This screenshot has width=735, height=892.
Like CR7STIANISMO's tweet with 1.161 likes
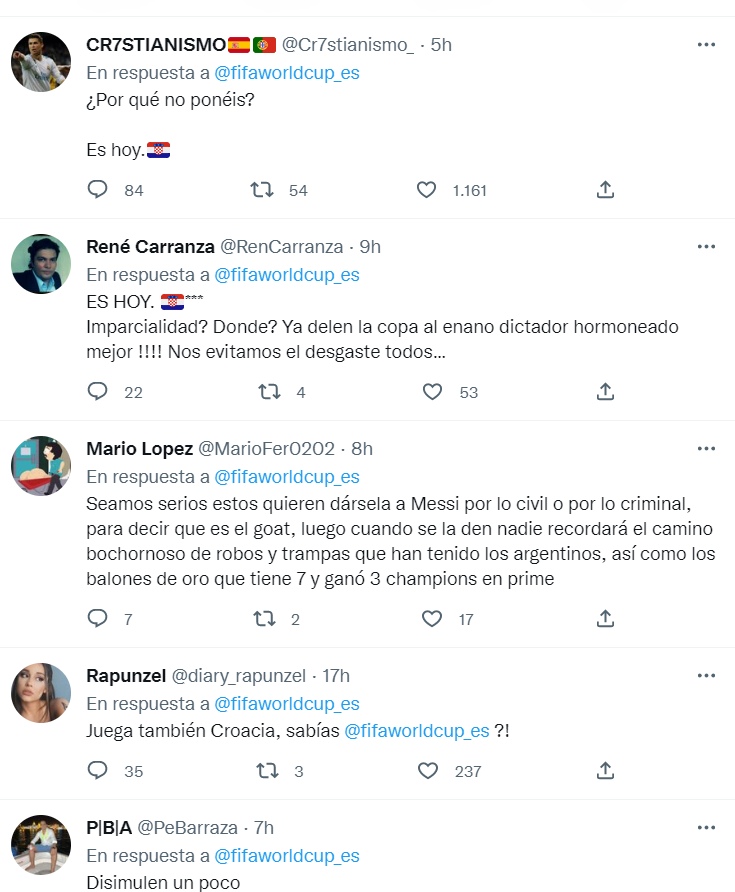(427, 189)
